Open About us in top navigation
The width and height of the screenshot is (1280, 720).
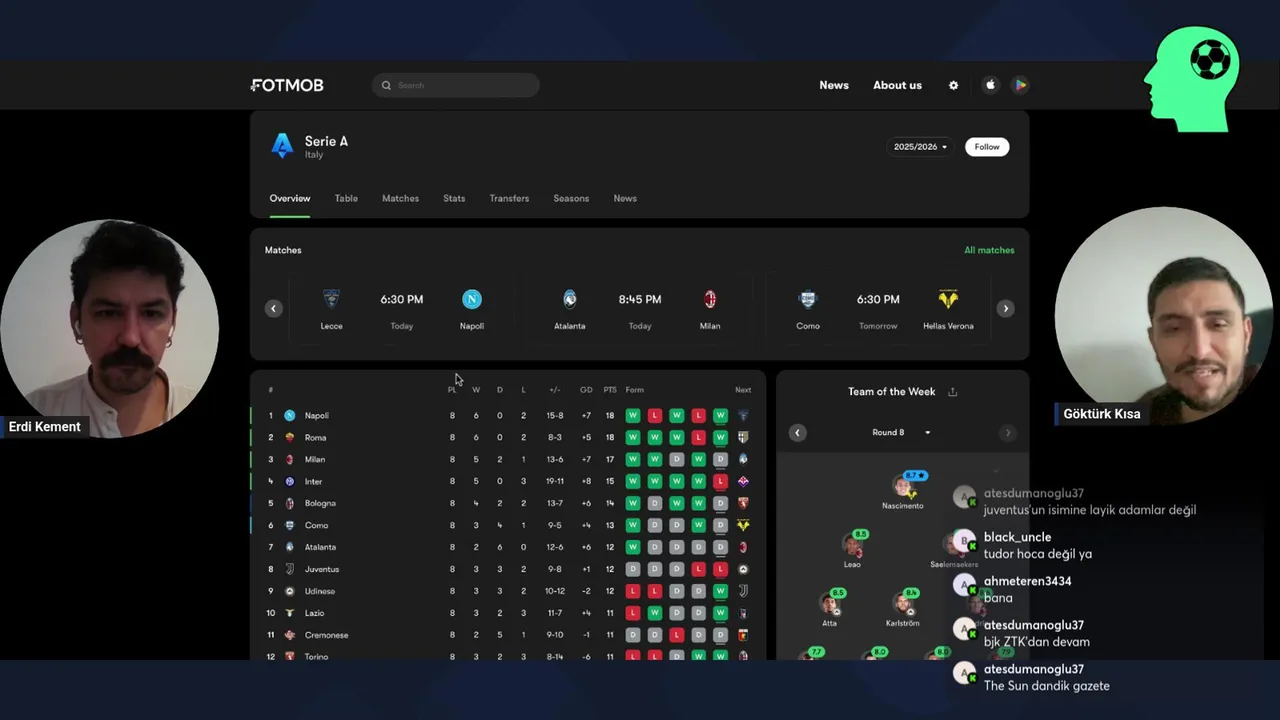tap(897, 85)
